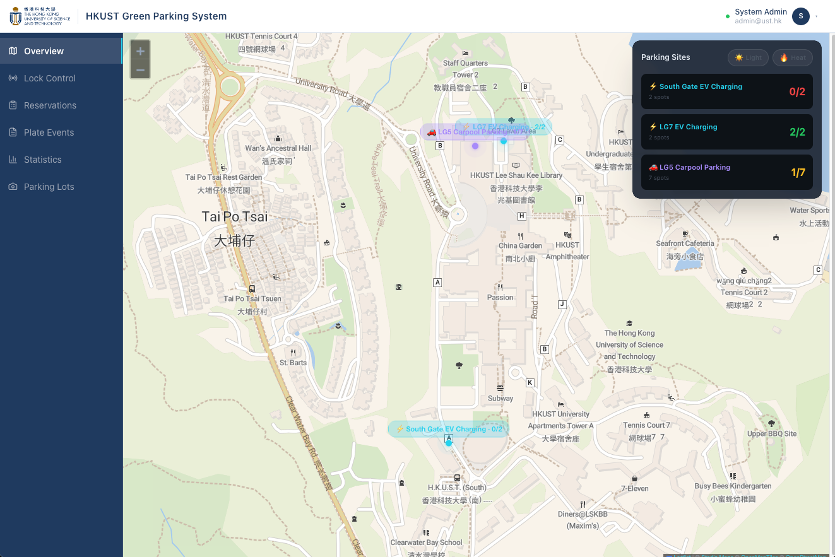
Task: Click the cyan LG7 map marker dot
Action: tap(503, 141)
